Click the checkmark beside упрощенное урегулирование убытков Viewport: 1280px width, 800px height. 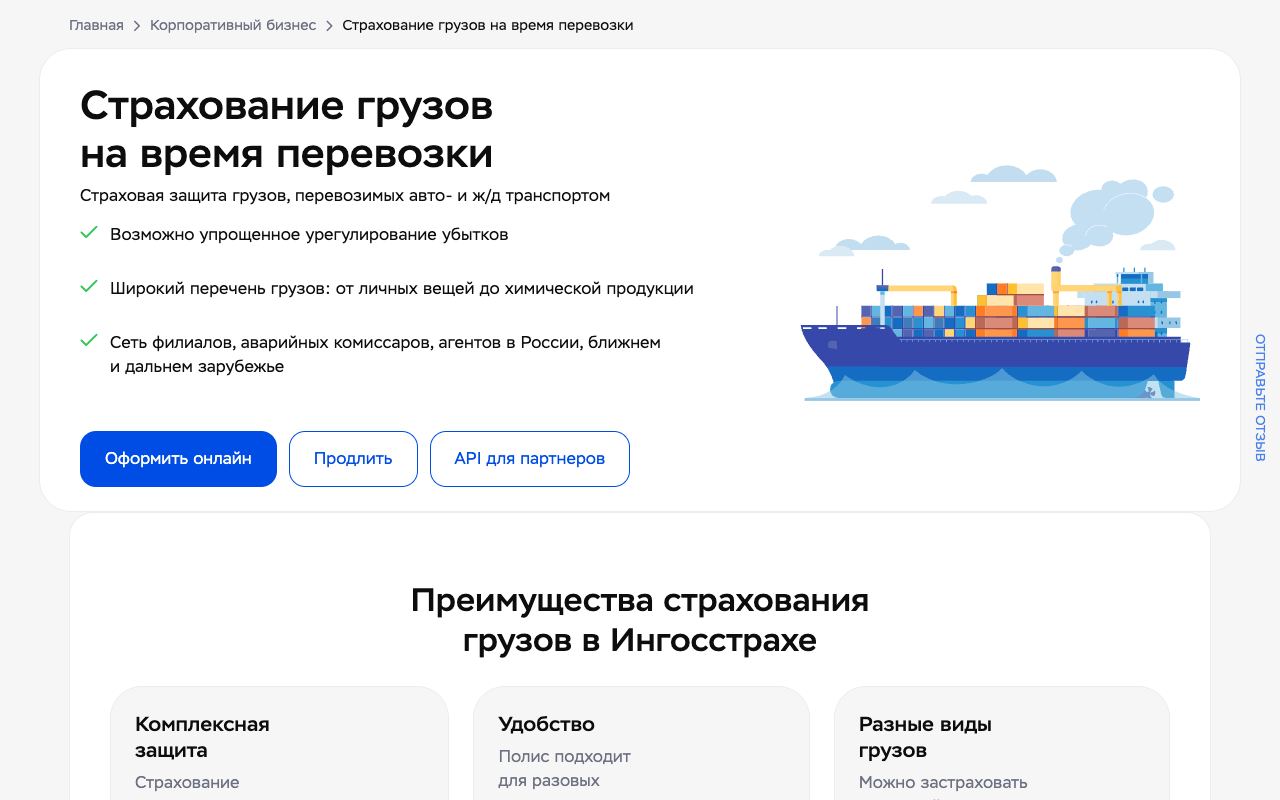click(89, 233)
